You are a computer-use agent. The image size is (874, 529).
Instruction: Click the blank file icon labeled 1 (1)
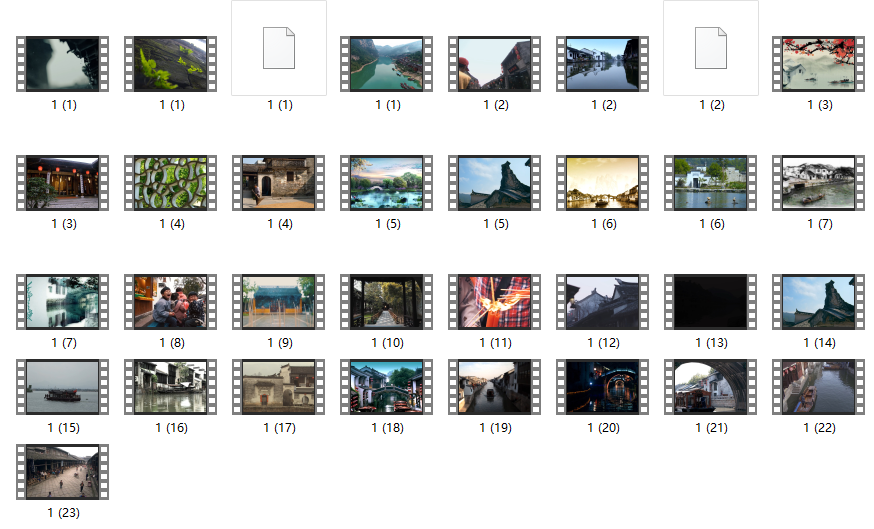[x=279, y=48]
